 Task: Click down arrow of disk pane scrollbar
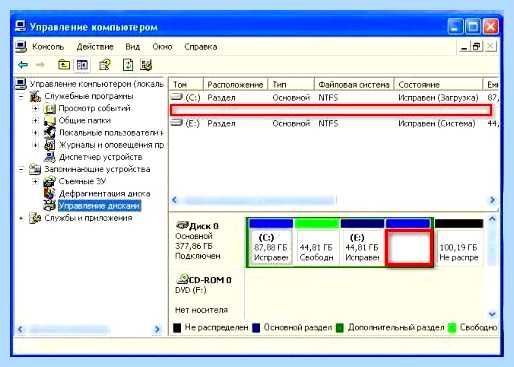[x=492, y=314]
